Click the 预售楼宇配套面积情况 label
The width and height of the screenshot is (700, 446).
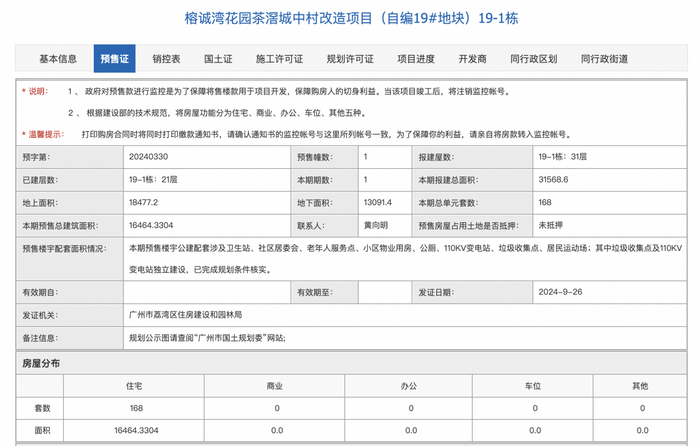(x=65, y=248)
